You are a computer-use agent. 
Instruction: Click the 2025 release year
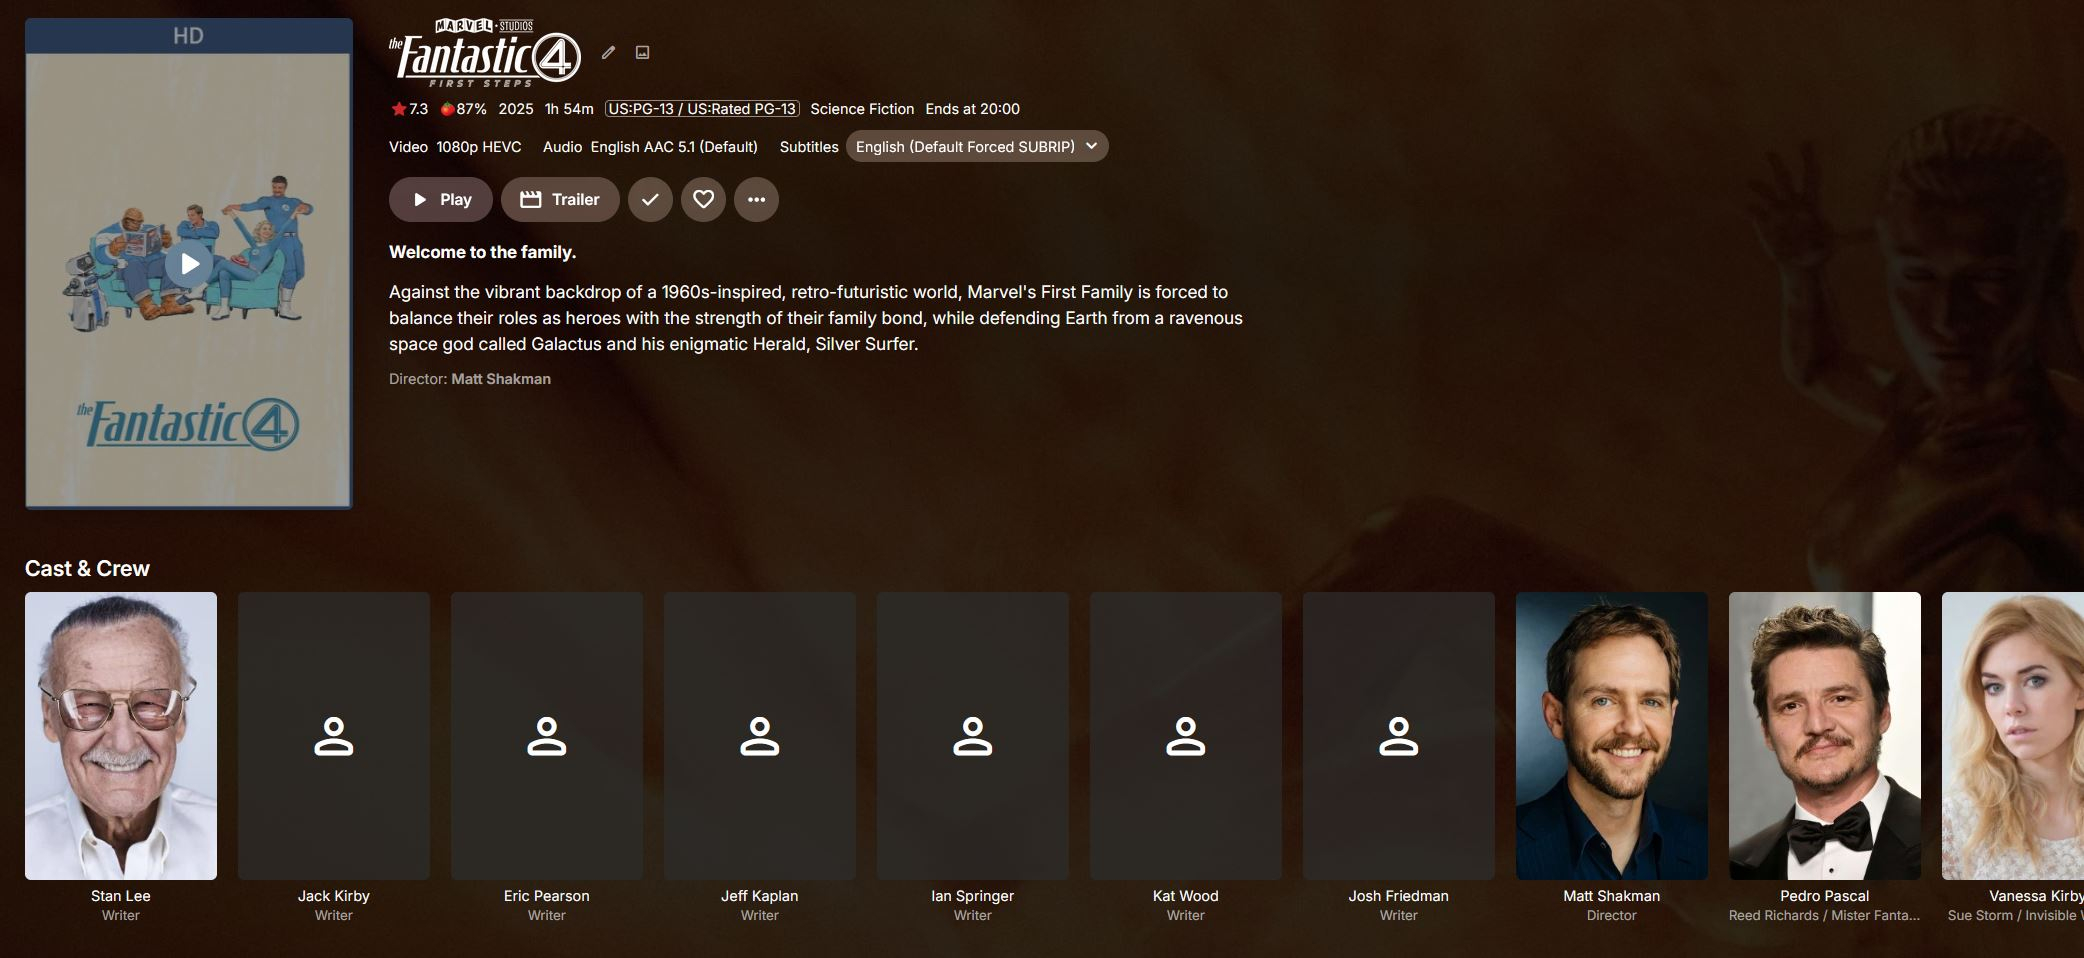pos(516,109)
